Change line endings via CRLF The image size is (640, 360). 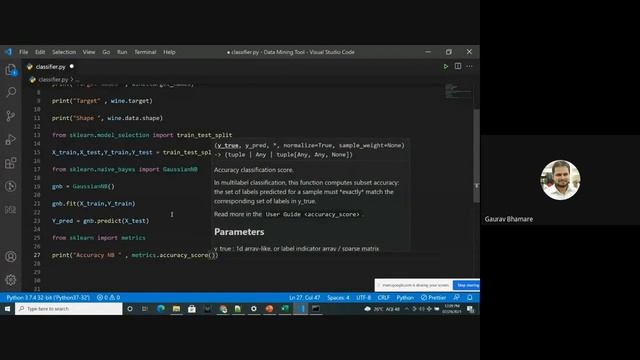pos(384,298)
